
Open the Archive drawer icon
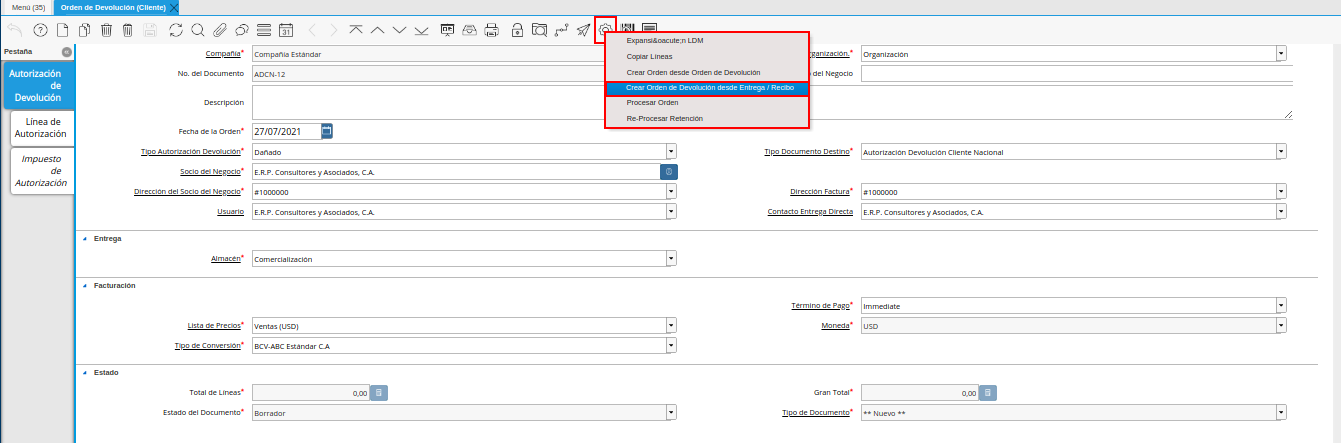[x=470, y=30]
